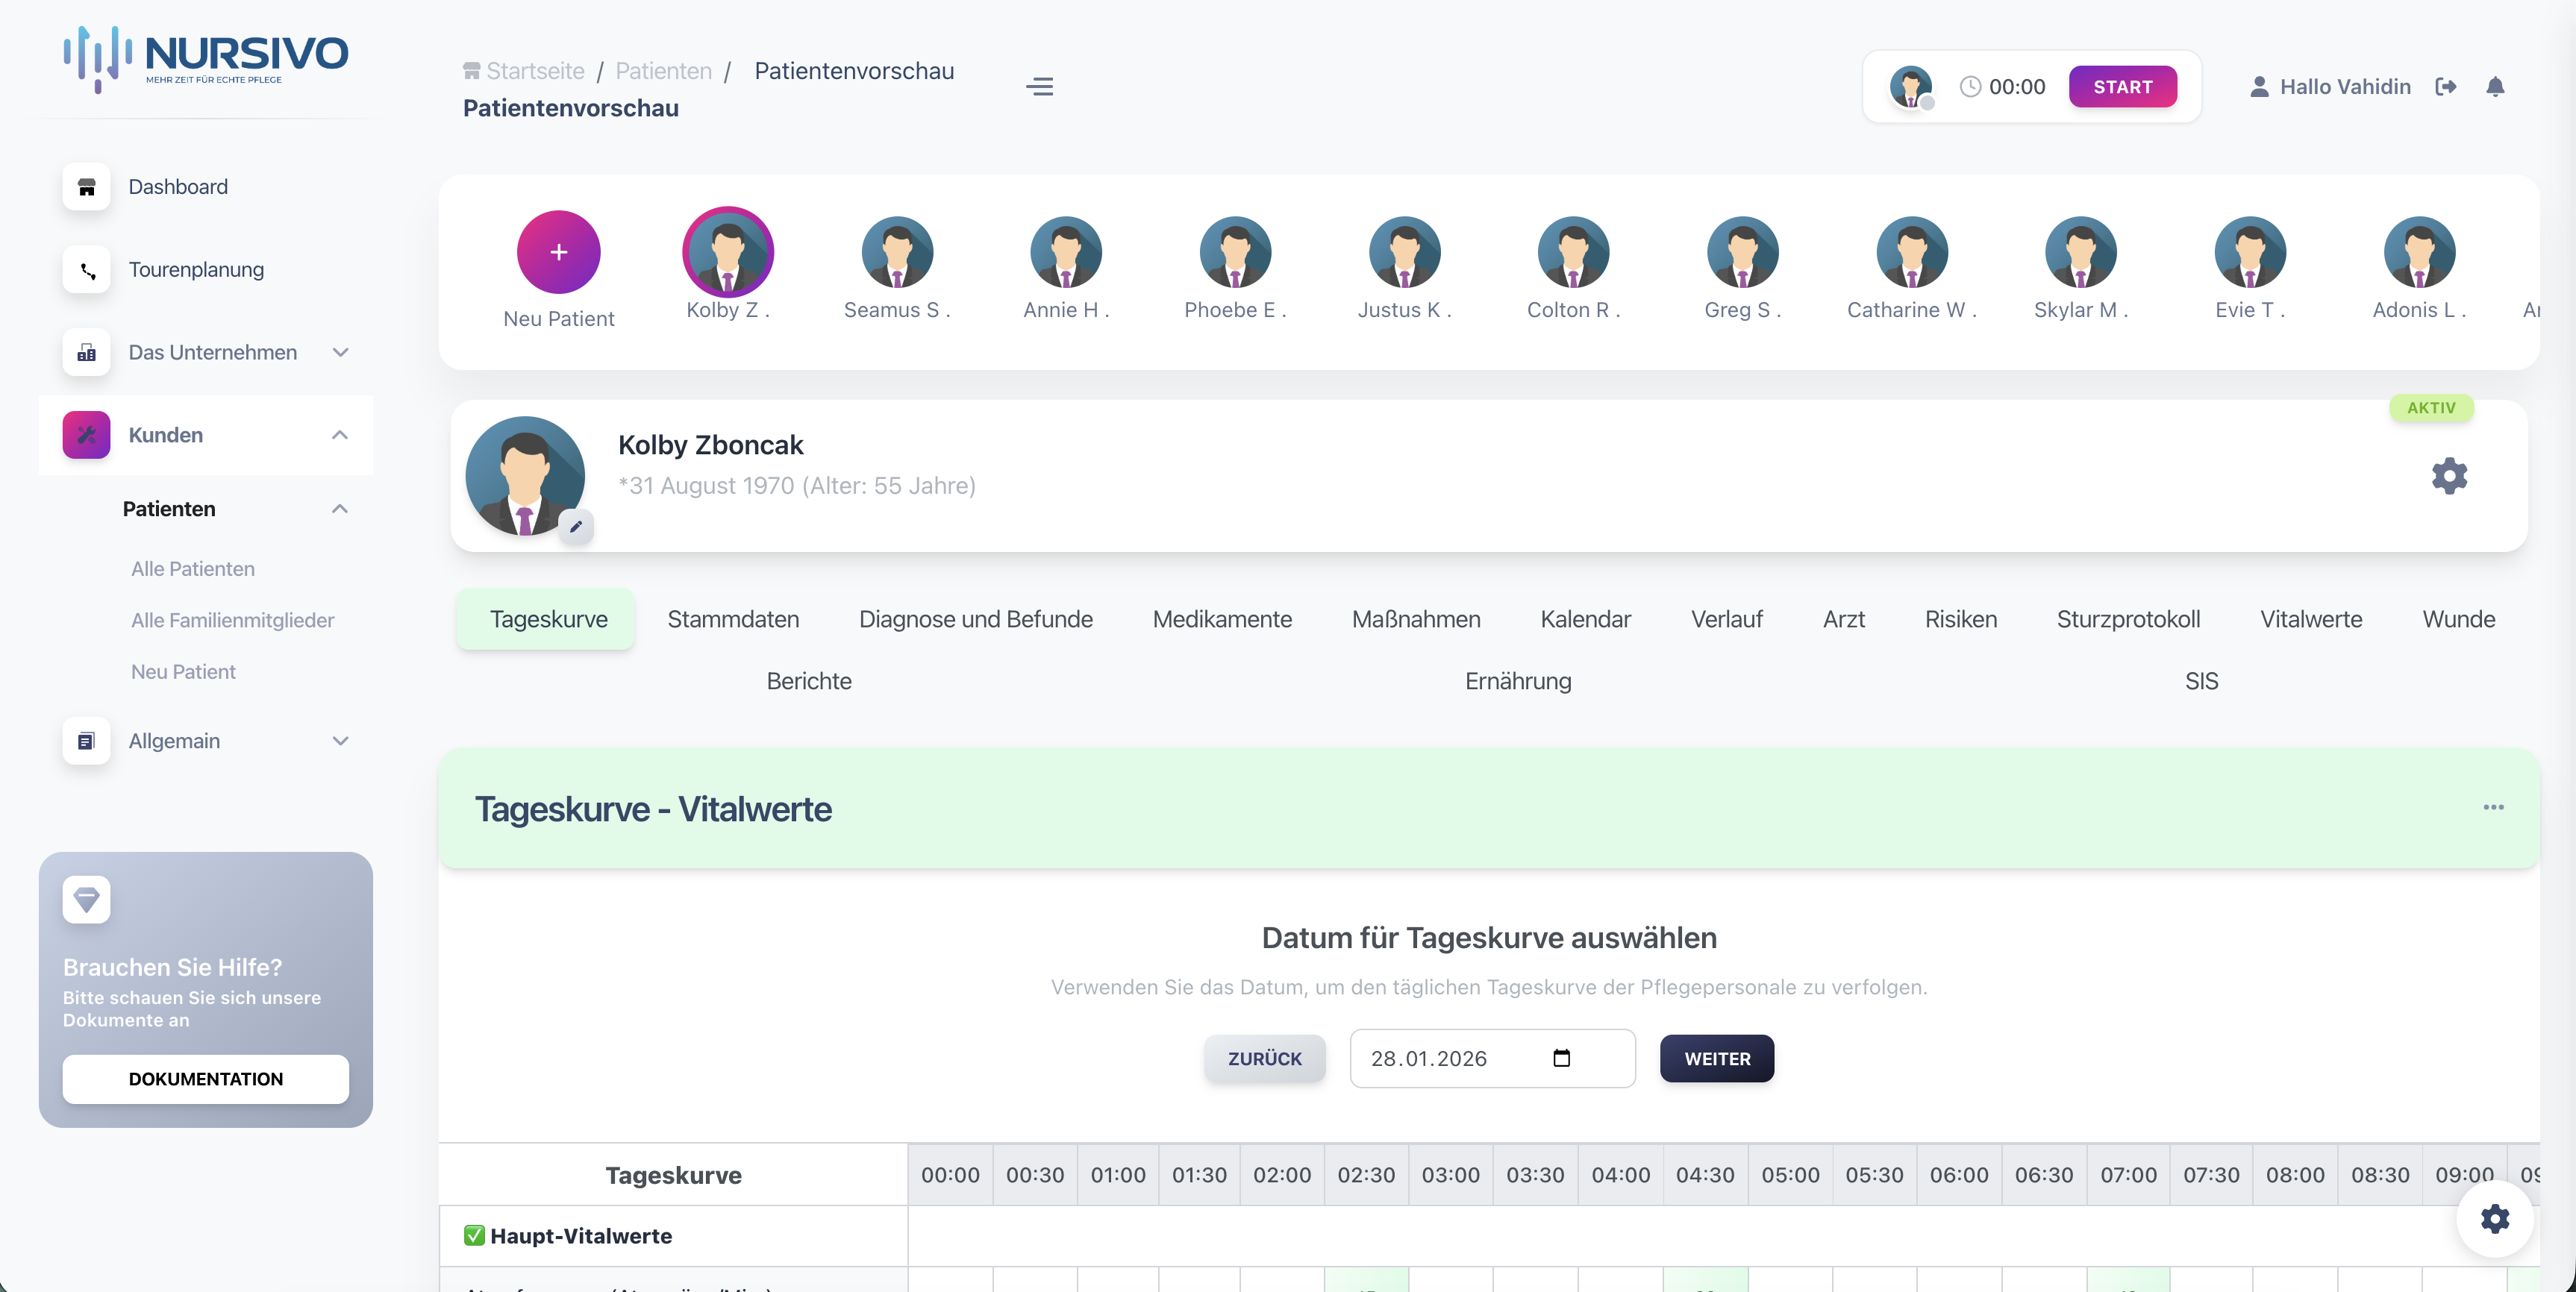Viewport: 2576px width, 1292px height.
Task: Click the pencil edit avatar icon
Action: (x=576, y=526)
